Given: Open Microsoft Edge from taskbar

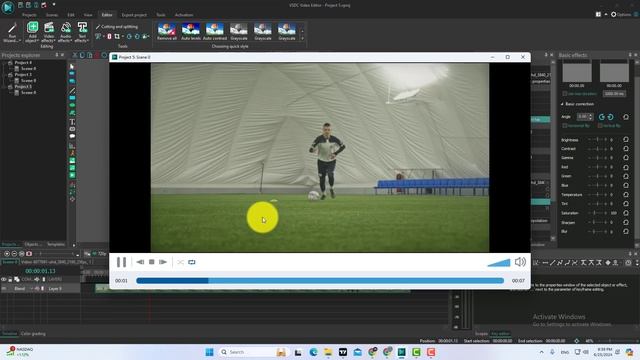Looking at the screenshot, I should pos(313,352).
